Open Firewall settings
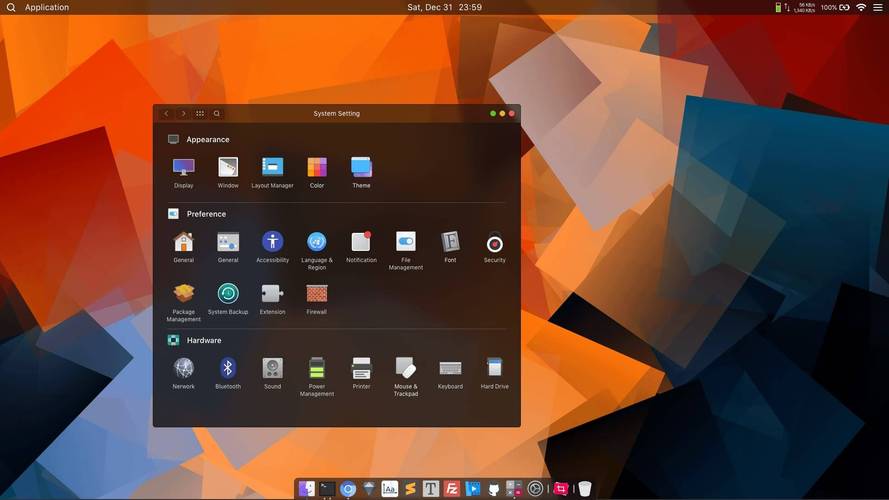 (316, 299)
